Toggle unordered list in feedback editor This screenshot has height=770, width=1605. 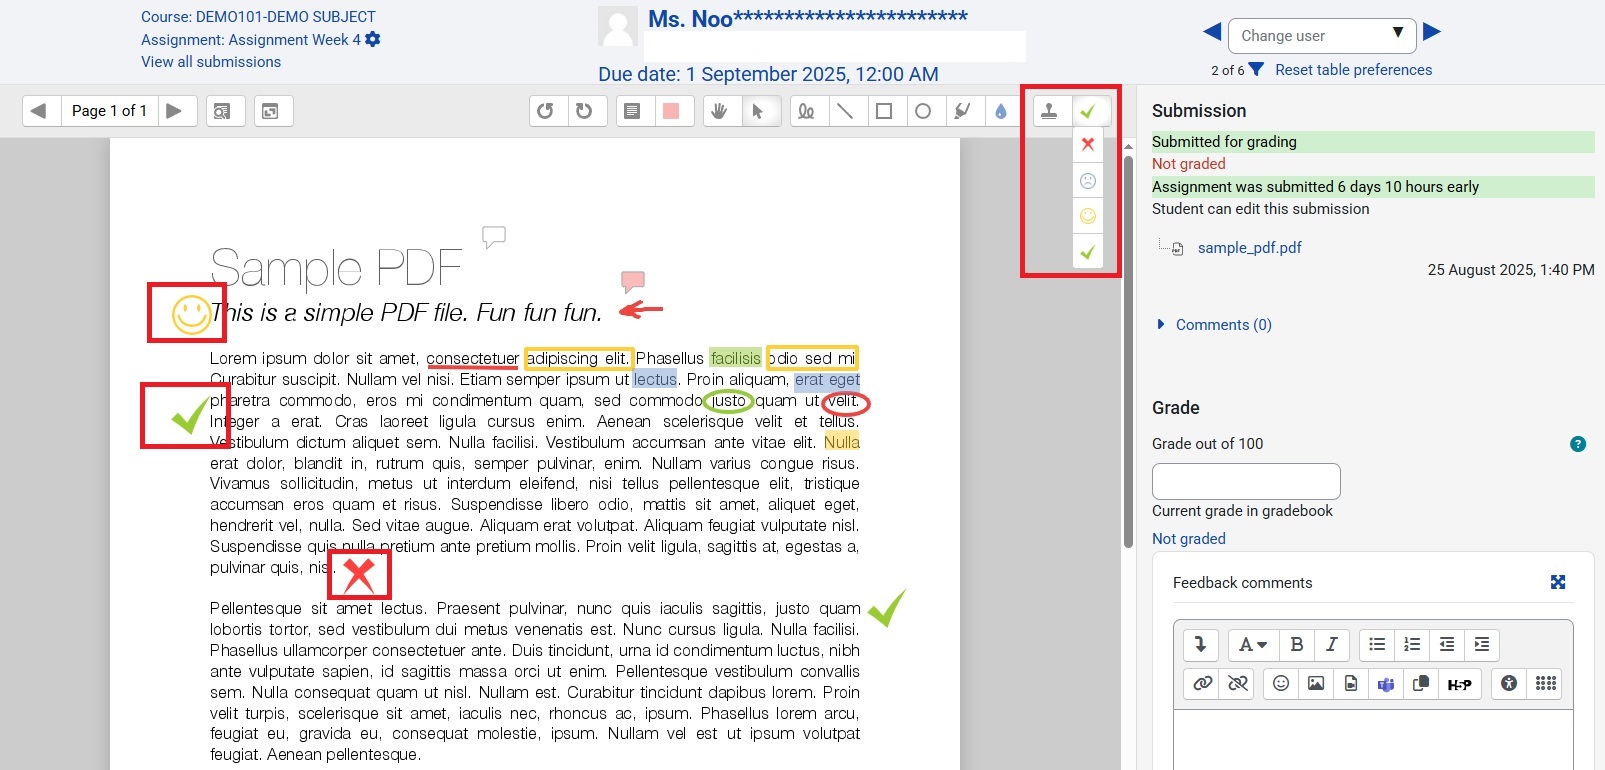point(1377,645)
